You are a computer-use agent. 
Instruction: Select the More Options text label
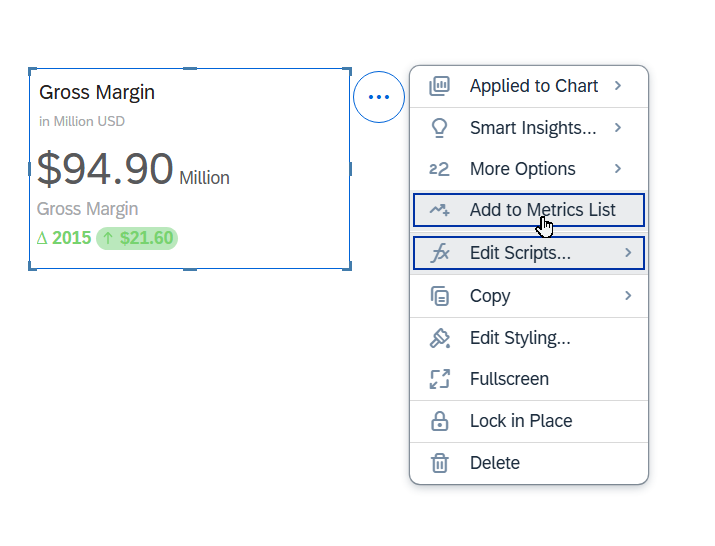click(x=522, y=169)
